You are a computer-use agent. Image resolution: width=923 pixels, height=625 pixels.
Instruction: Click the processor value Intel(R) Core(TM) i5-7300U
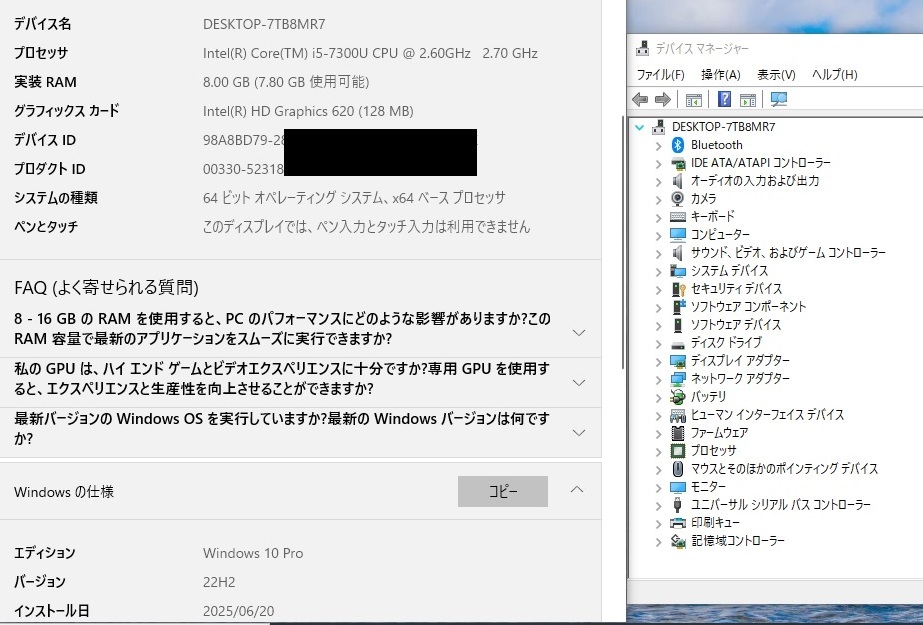[370, 54]
